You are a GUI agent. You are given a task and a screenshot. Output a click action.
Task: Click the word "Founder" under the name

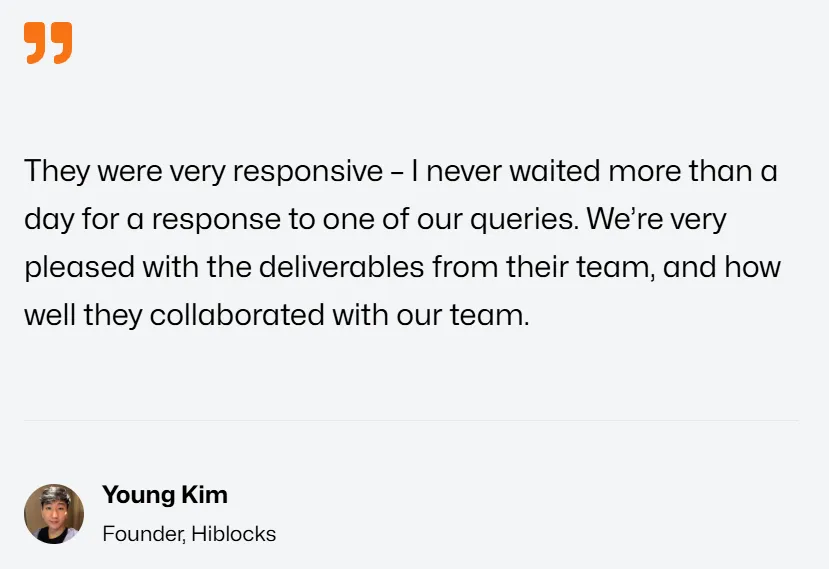pos(141,534)
